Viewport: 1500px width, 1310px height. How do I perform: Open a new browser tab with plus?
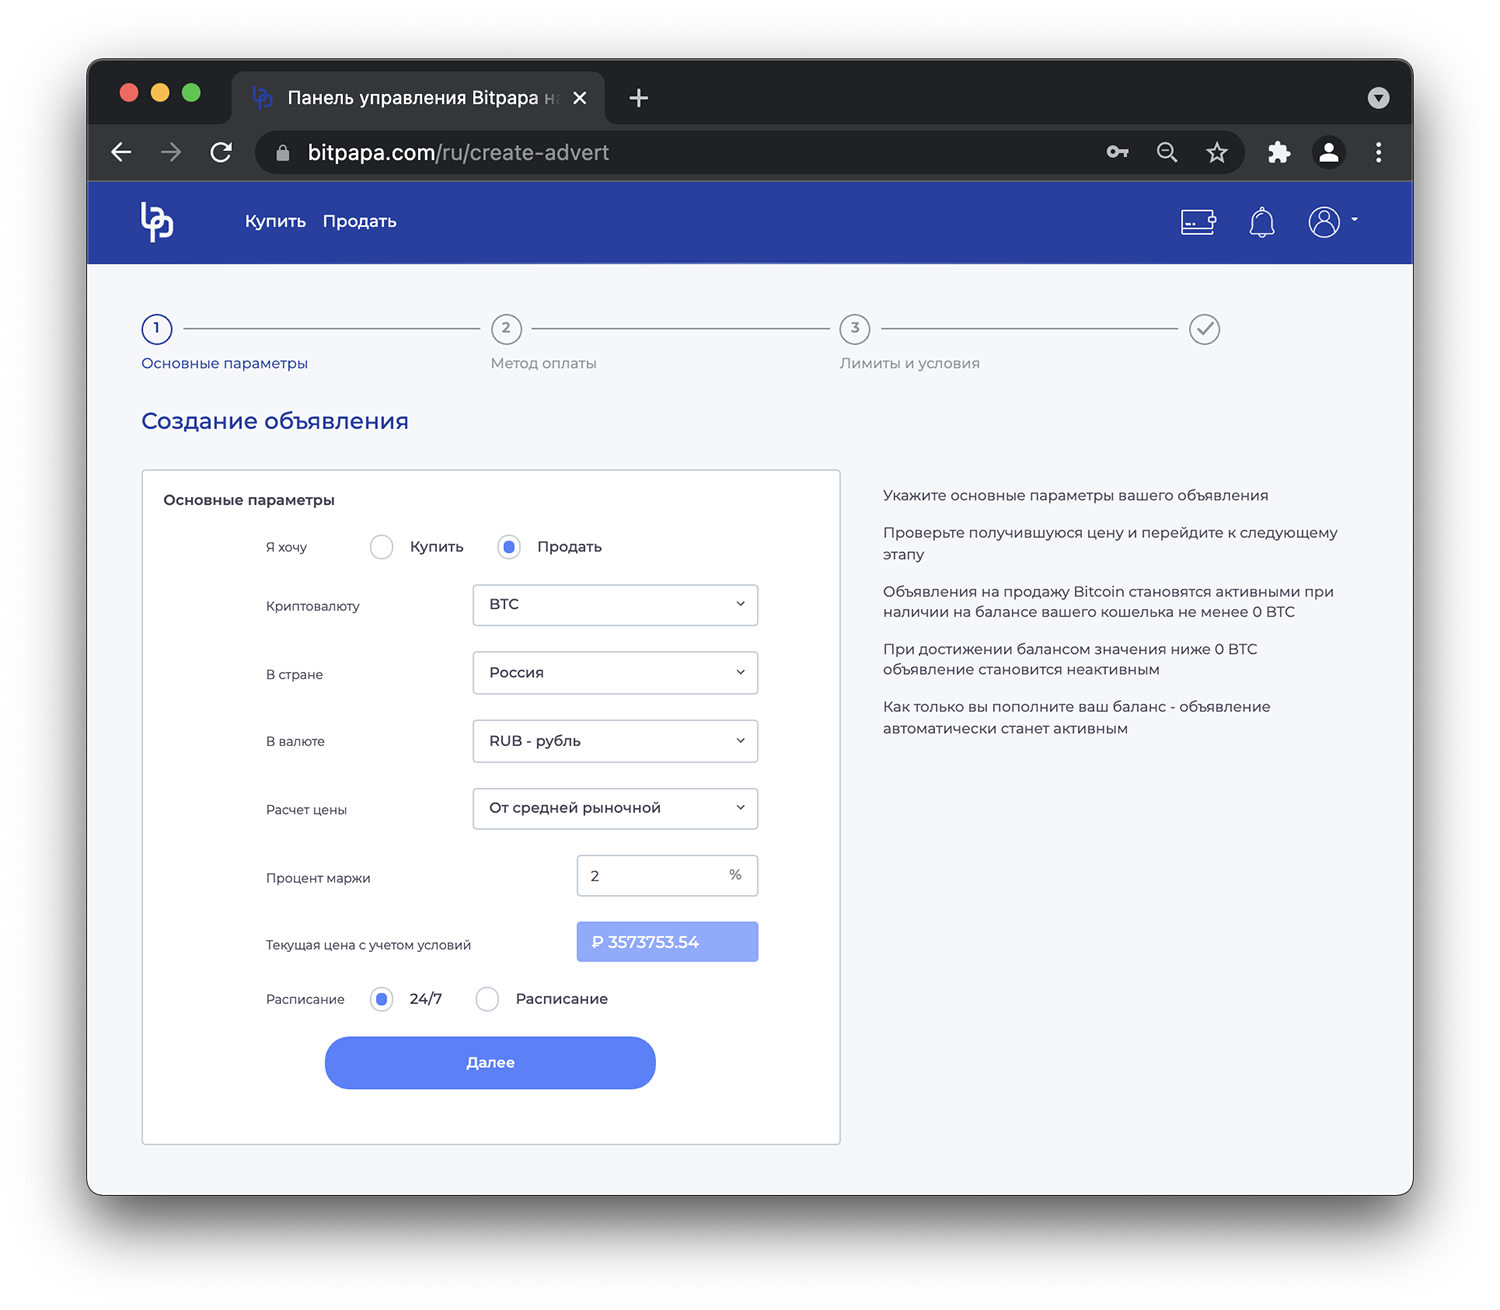click(x=639, y=97)
